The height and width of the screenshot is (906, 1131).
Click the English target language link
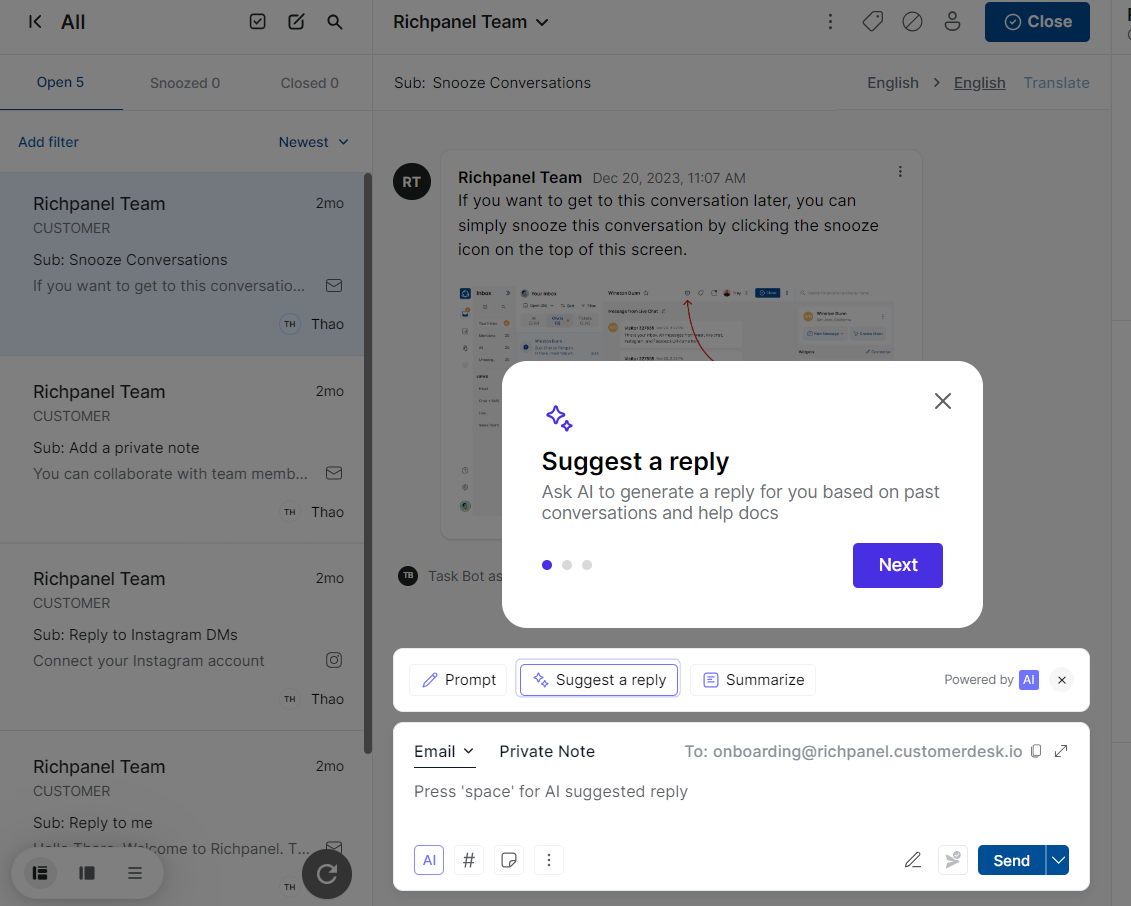tap(980, 83)
